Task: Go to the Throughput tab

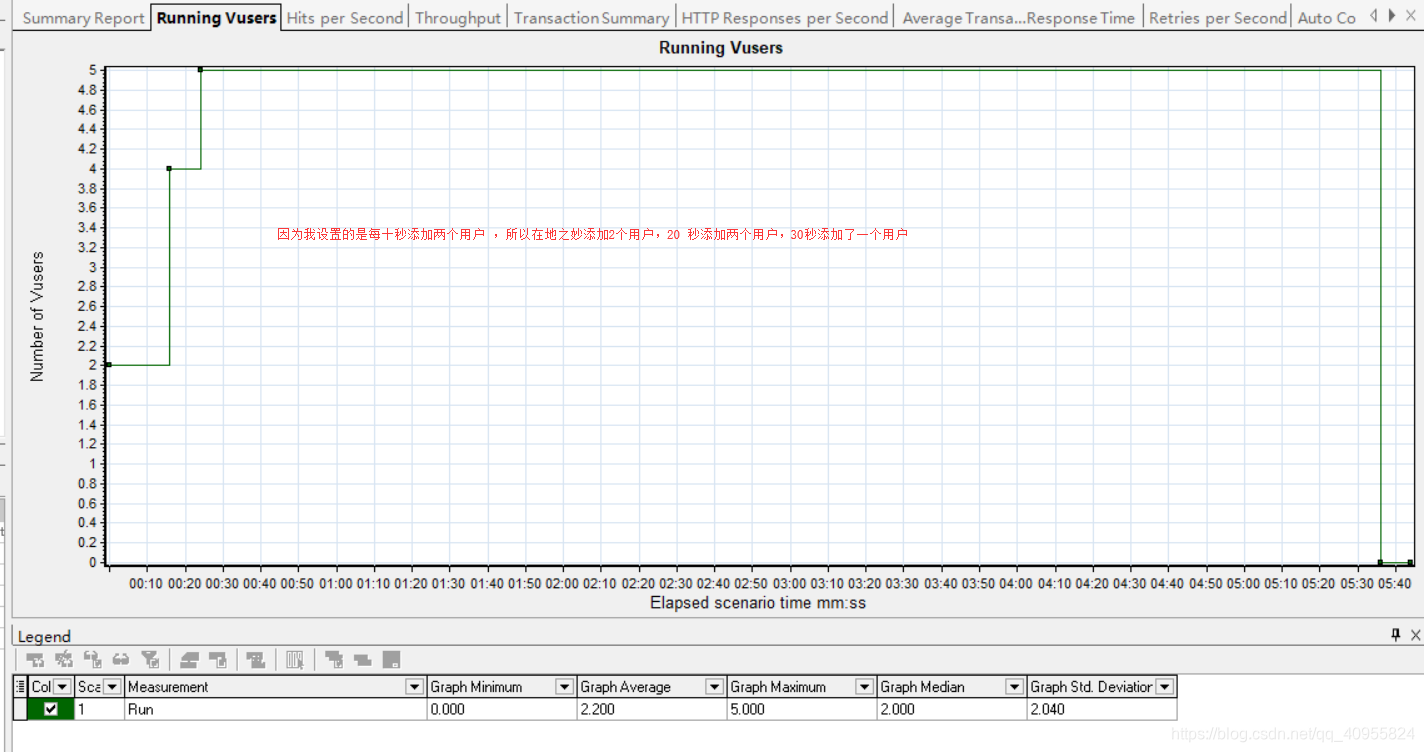Action: pyautogui.click(x=457, y=18)
